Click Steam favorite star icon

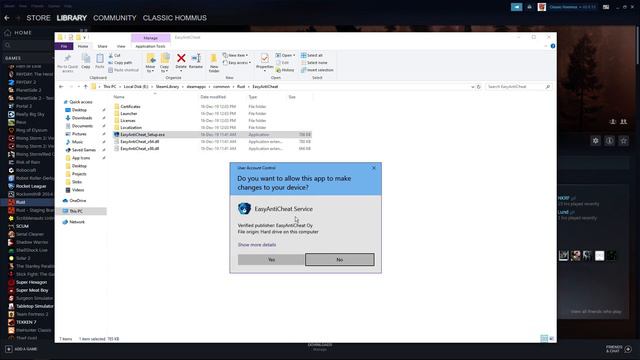click(x=623, y=141)
